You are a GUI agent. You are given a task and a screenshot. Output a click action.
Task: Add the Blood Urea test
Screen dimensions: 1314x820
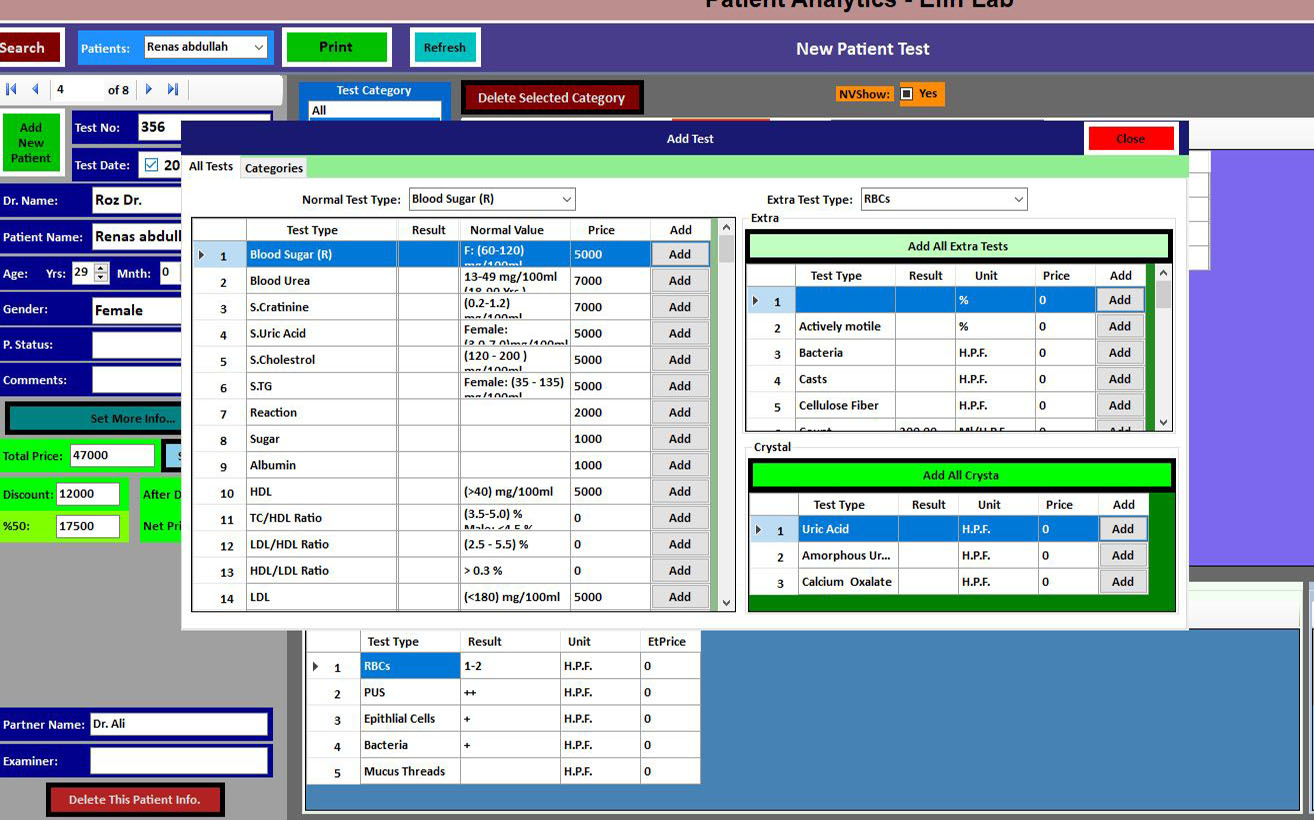pos(680,280)
